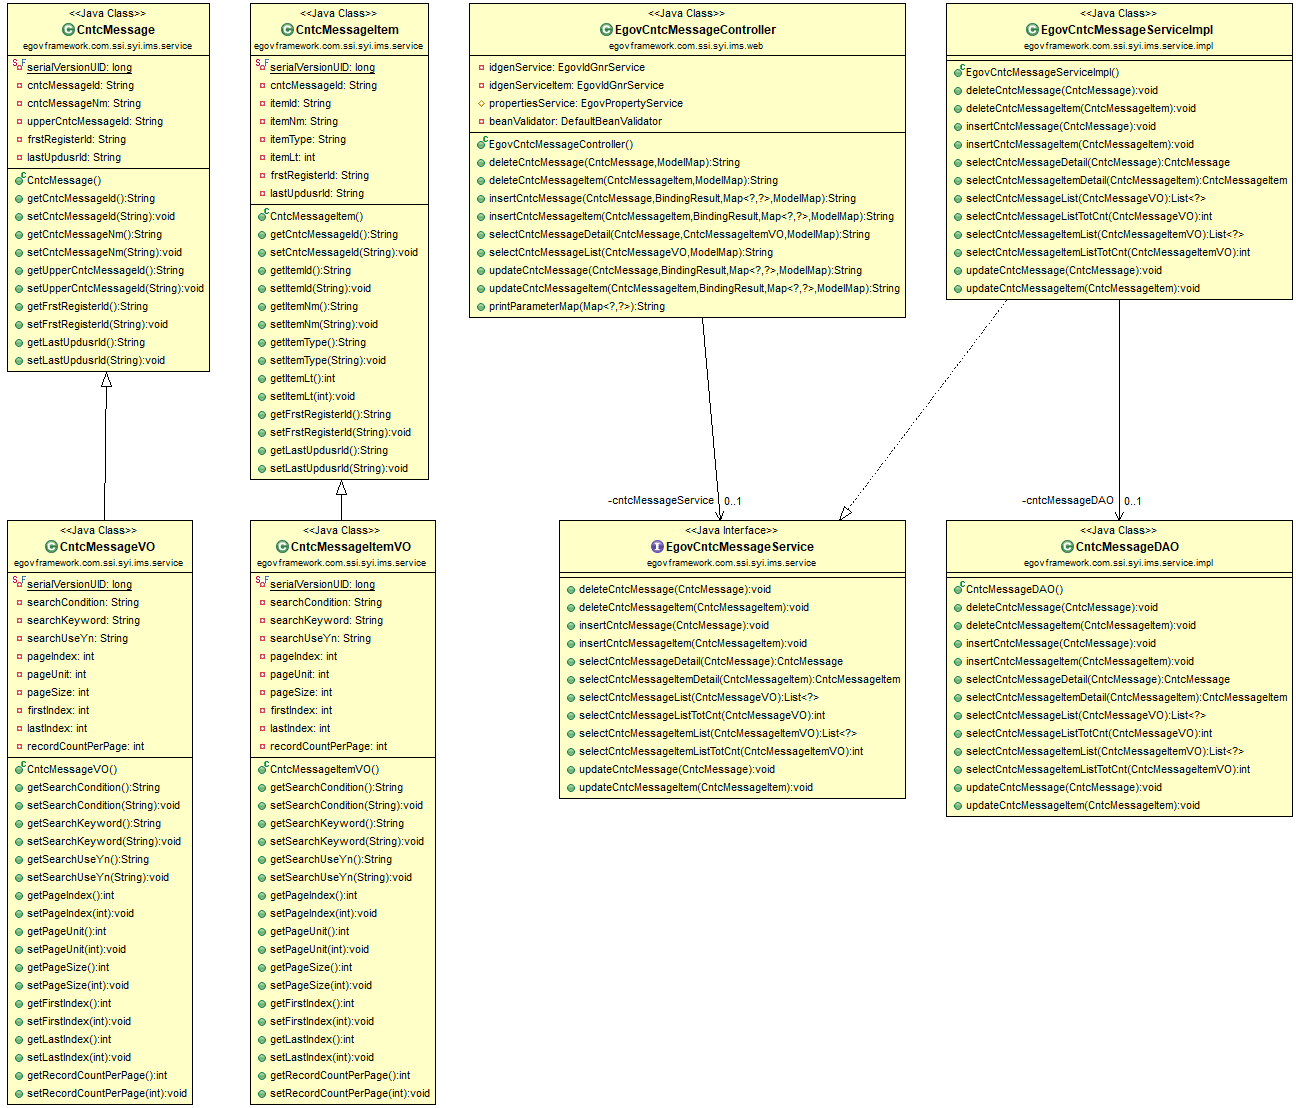Select the dashed realization arrowhead on EgovCntcMessageService
This screenshot has height=1108, width=1296.
[846, 513]
